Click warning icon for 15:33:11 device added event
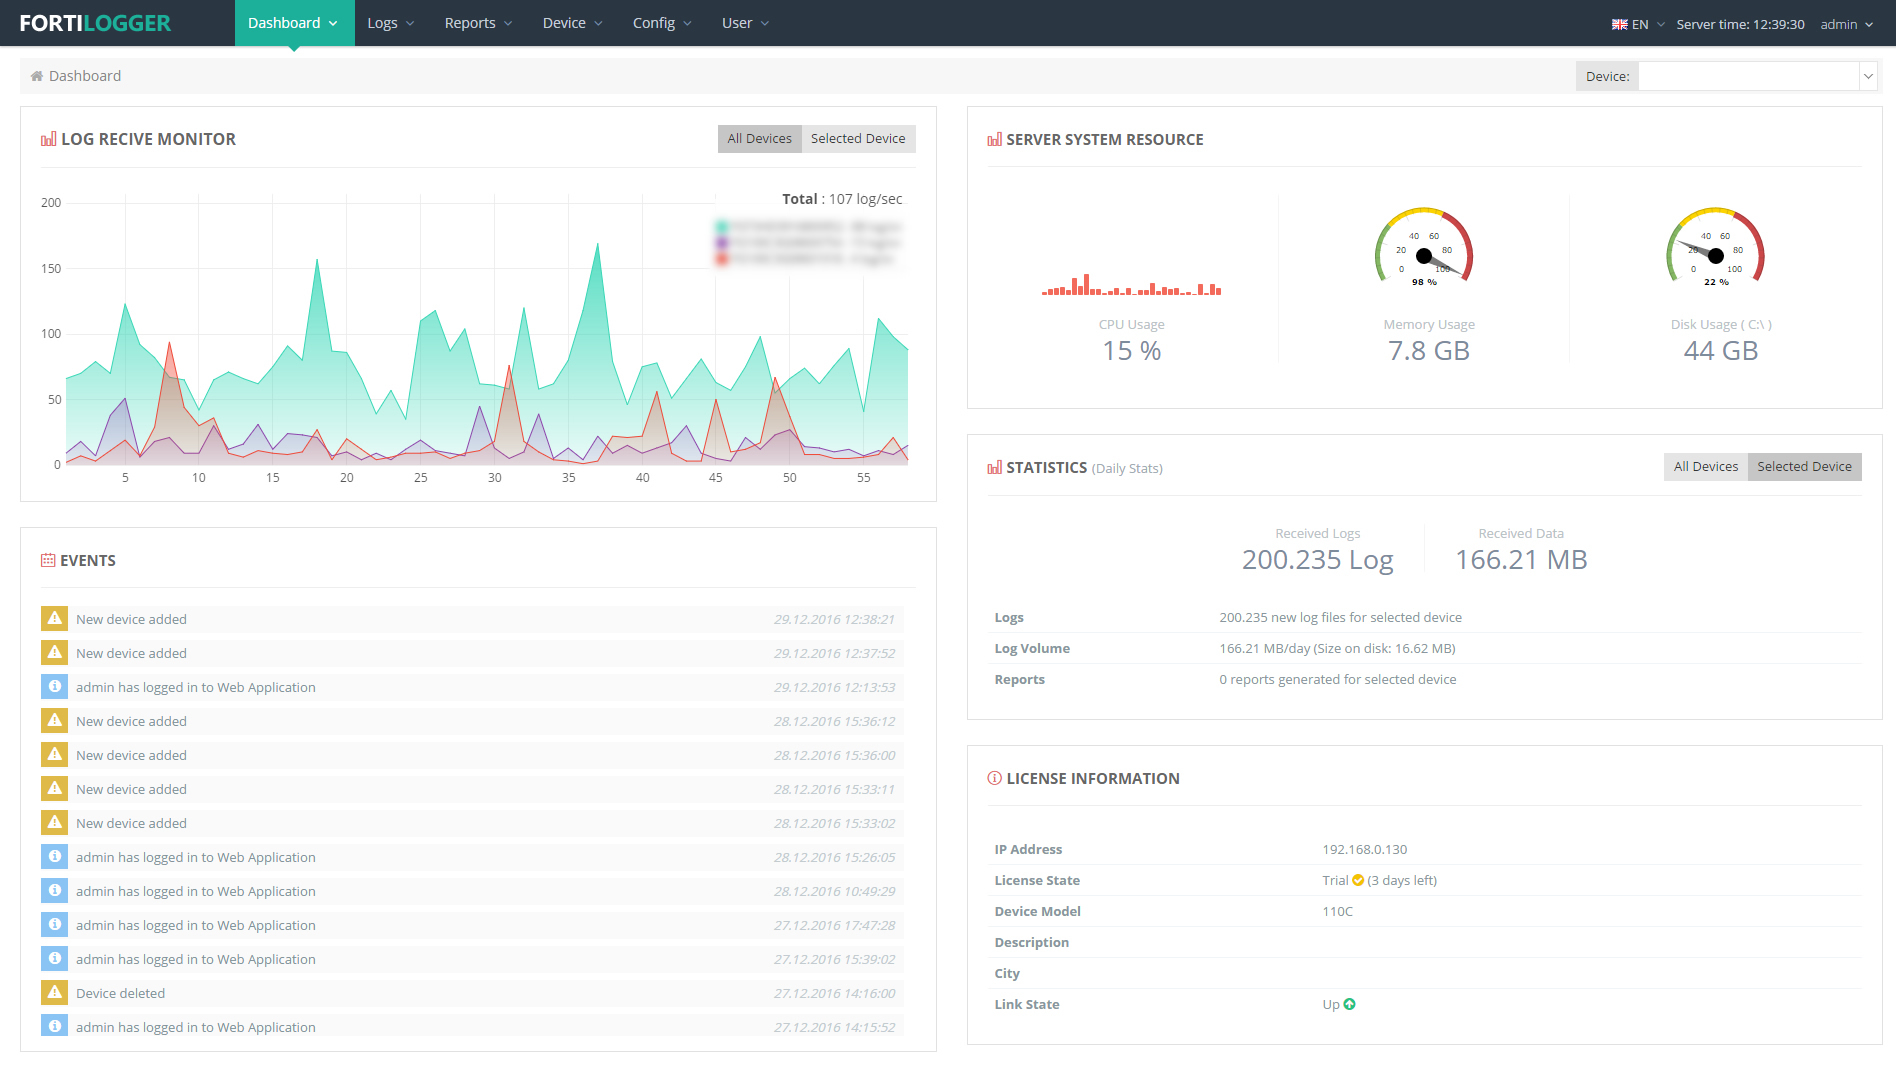 pyautogui.click(x=54, y=789)
